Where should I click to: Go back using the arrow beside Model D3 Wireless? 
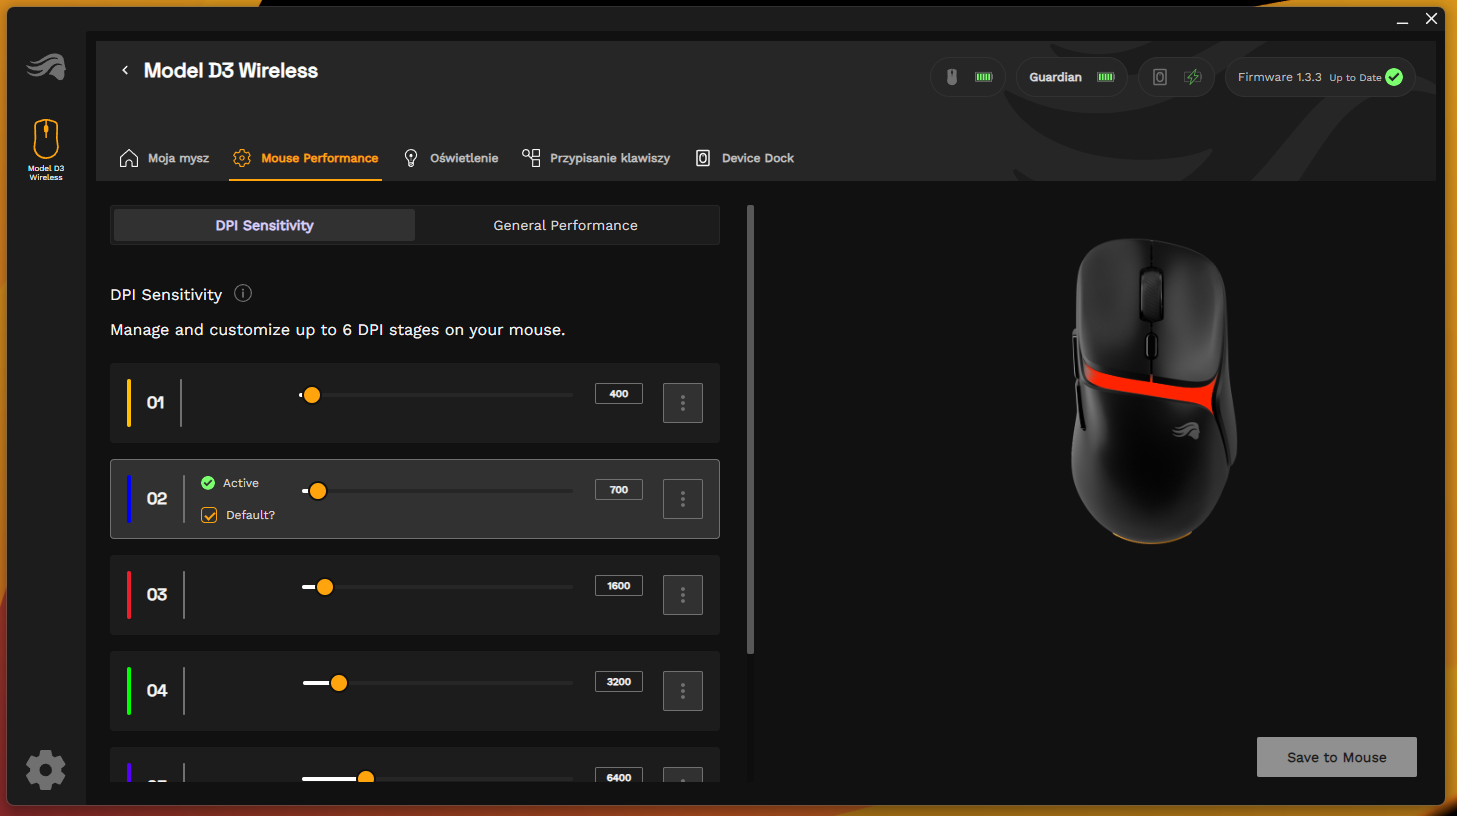coord(125,70)
